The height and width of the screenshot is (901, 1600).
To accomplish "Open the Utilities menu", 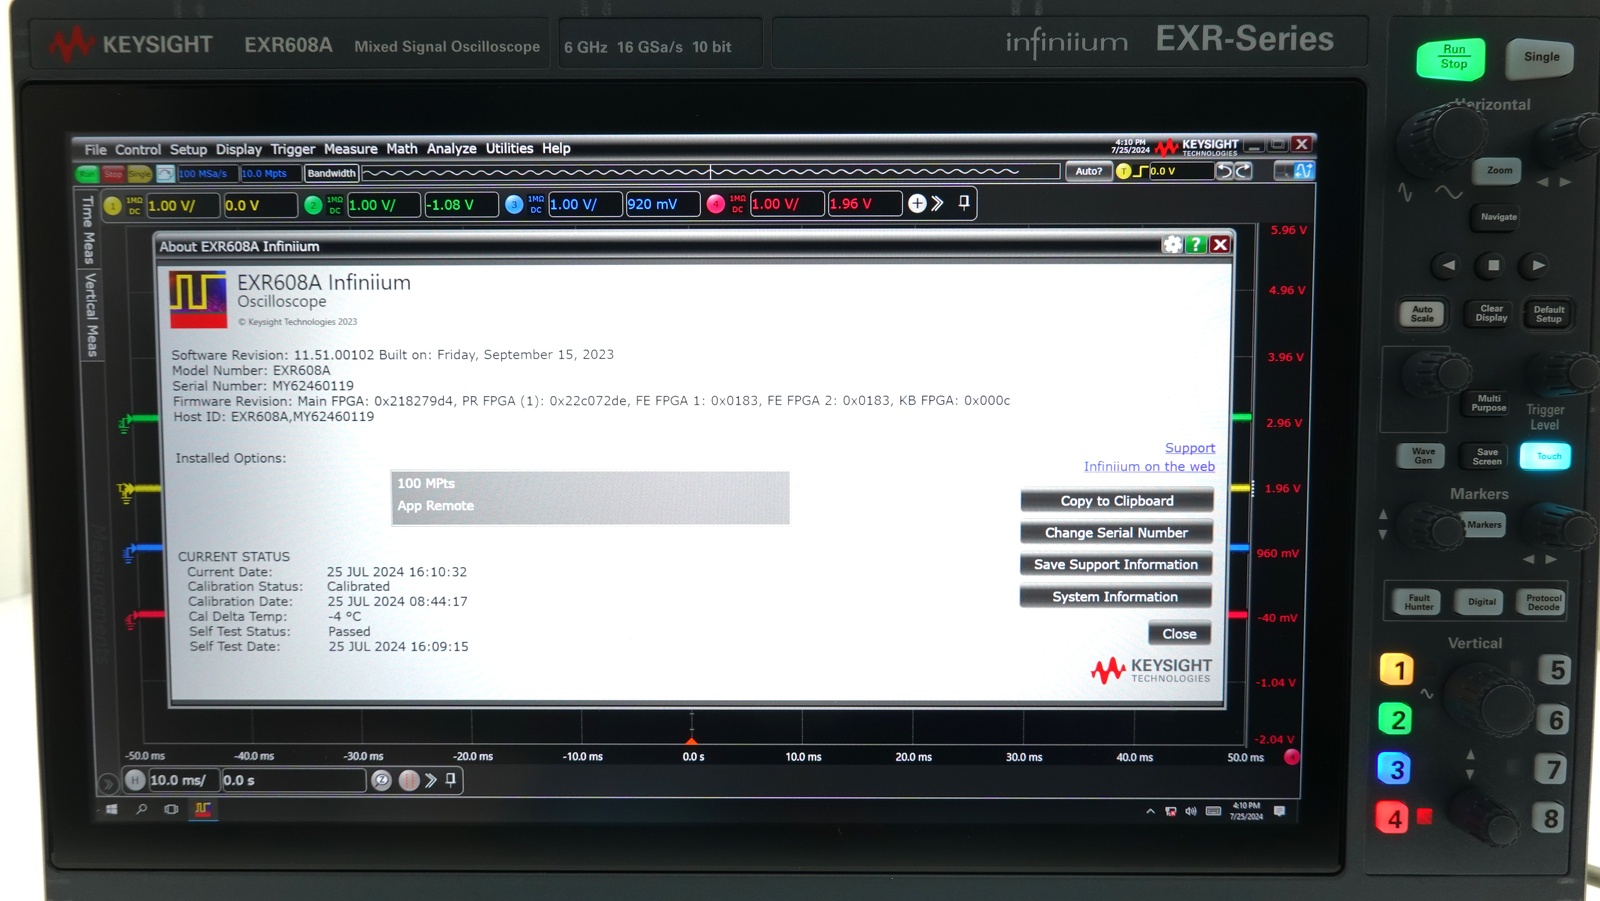I will coord(509,148).
